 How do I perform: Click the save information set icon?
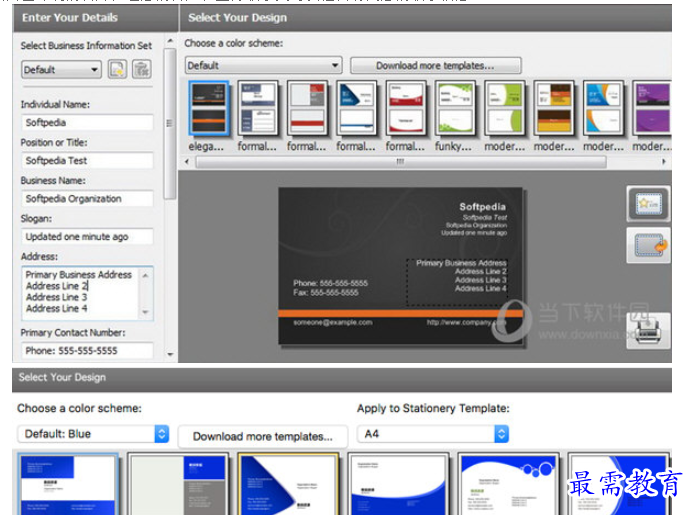(117, 69)
